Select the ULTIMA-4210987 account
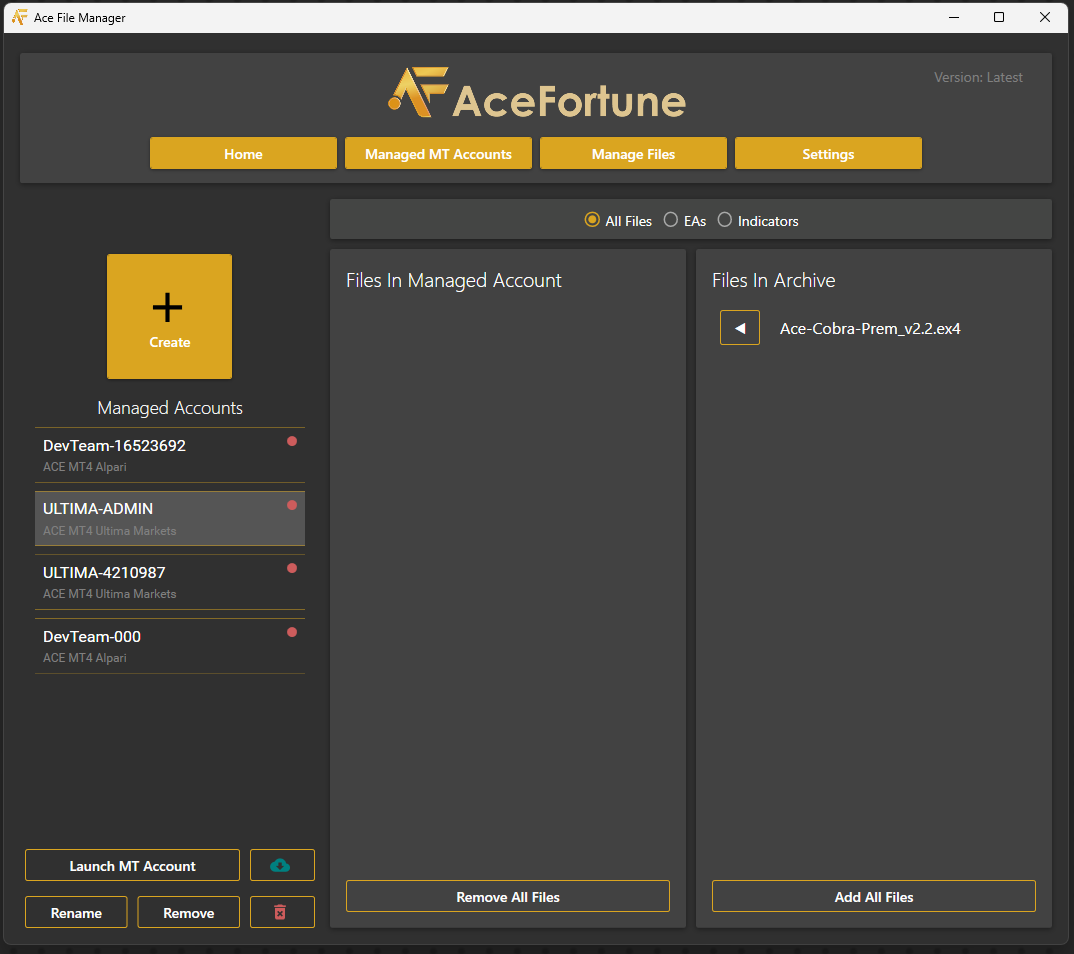The width and height of the screenshot is (1074, 954). (170, 582)
